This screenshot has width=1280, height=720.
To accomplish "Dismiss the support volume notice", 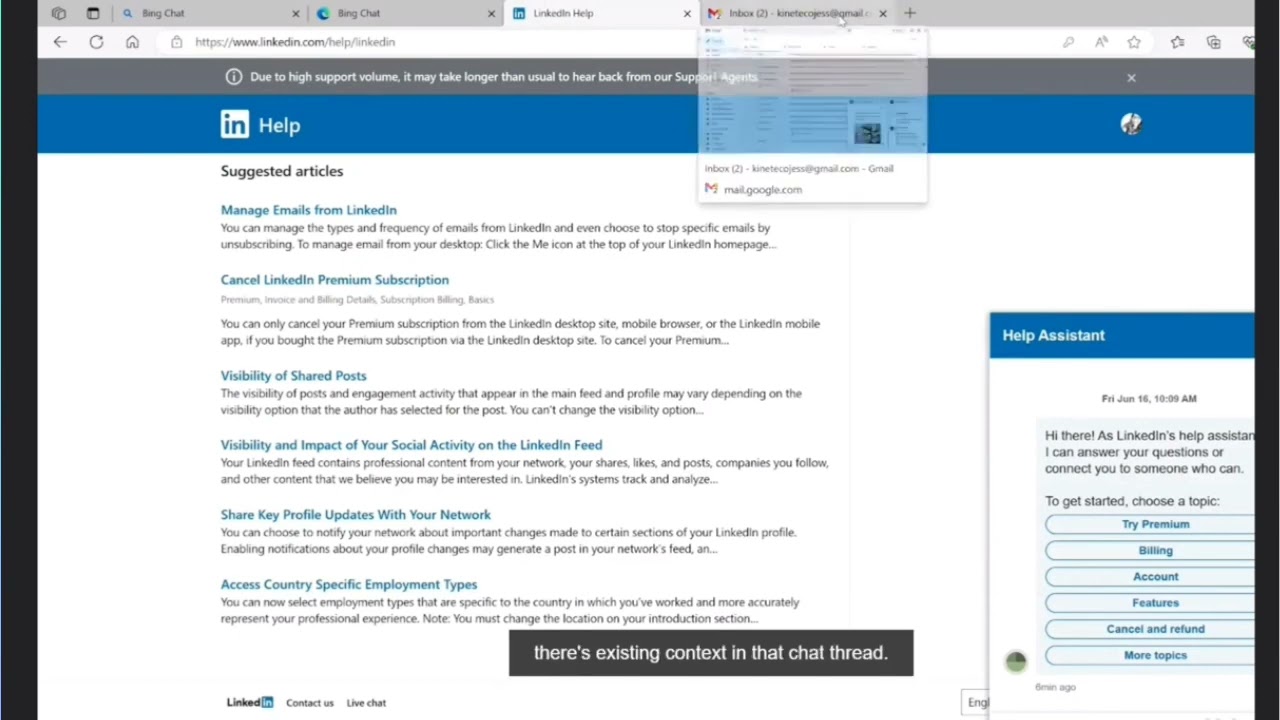I will [1131, 77].
